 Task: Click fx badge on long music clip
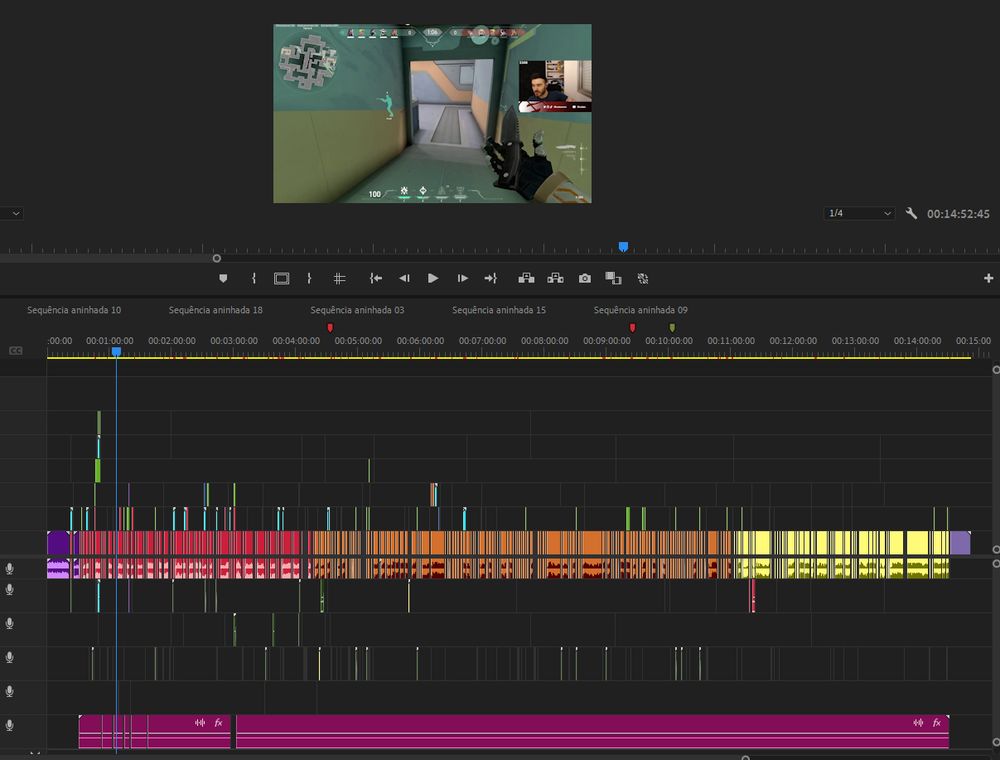(936, 722)
